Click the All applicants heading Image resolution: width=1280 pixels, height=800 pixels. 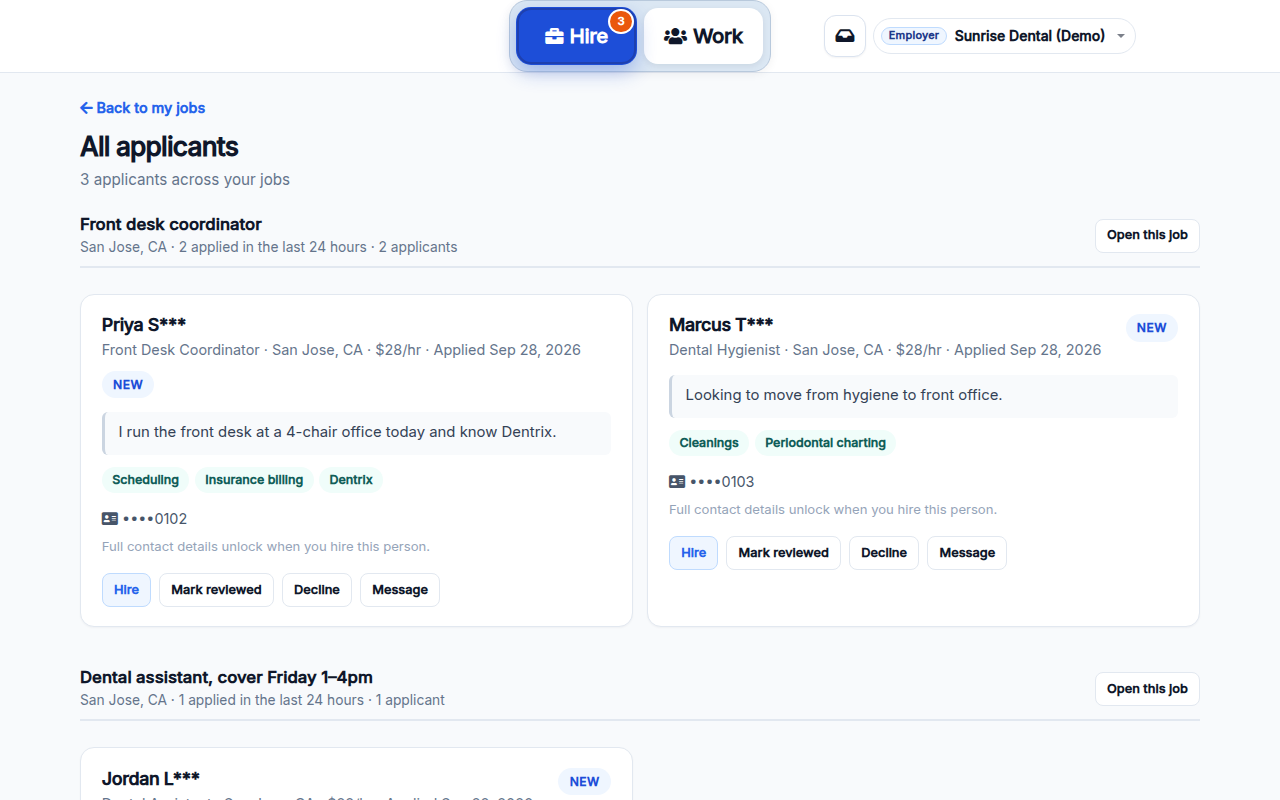coord(159,147)
